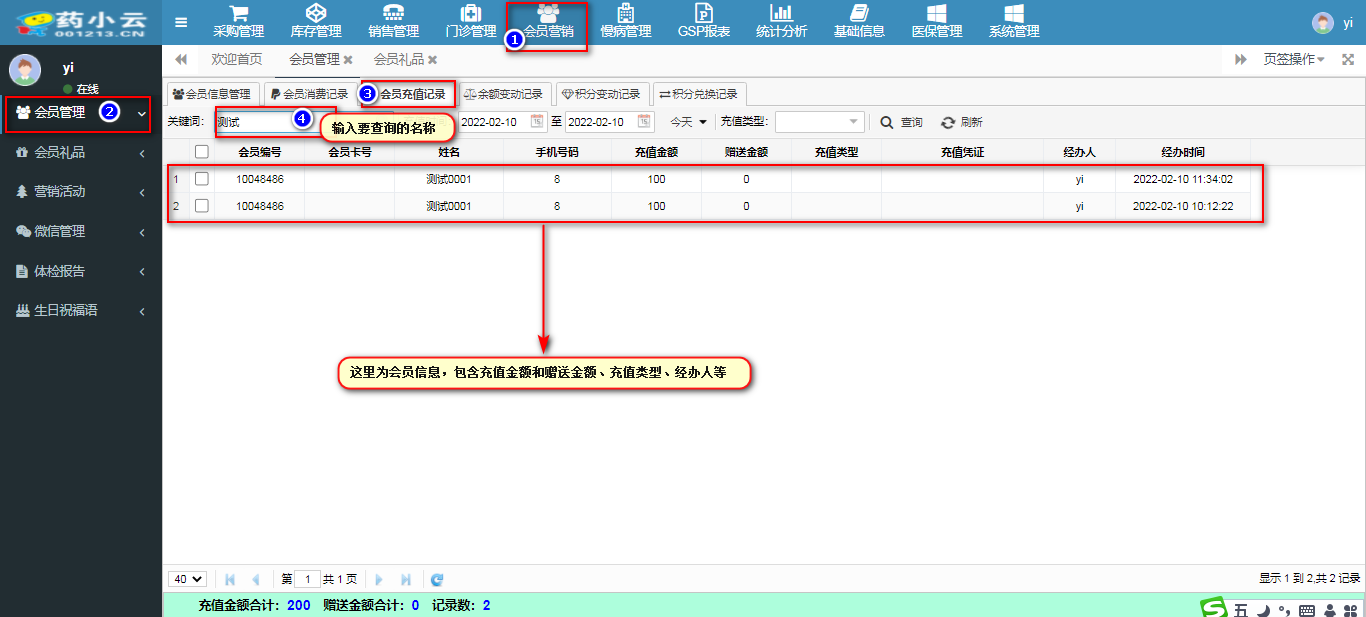Open 会员营销 member marketing module
The width and height of the screenshot is (1366, 617).
[x=548, y=22]
